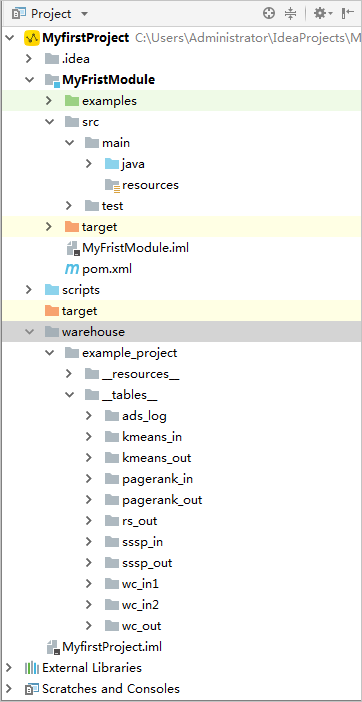Click the locate/scroll from source icon
Screen dimensions: 362x702
pos(269,13)
